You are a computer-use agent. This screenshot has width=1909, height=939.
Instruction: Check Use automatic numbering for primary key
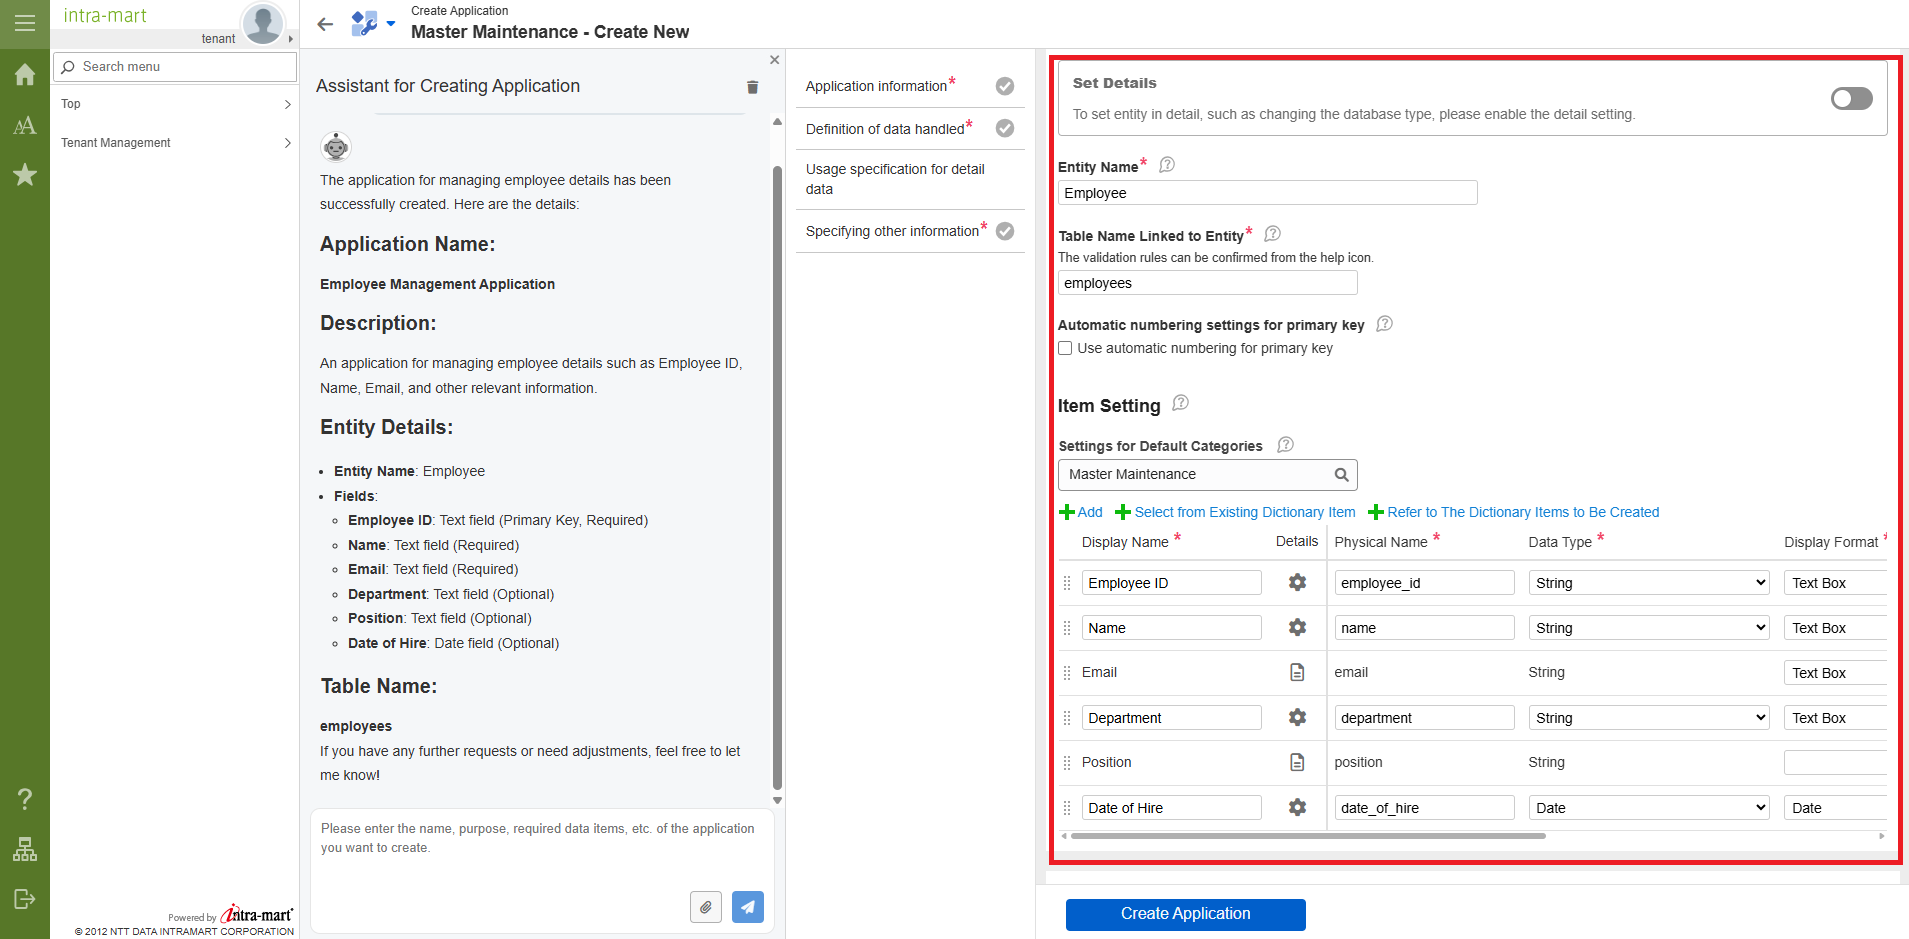tap(1066, 348)
